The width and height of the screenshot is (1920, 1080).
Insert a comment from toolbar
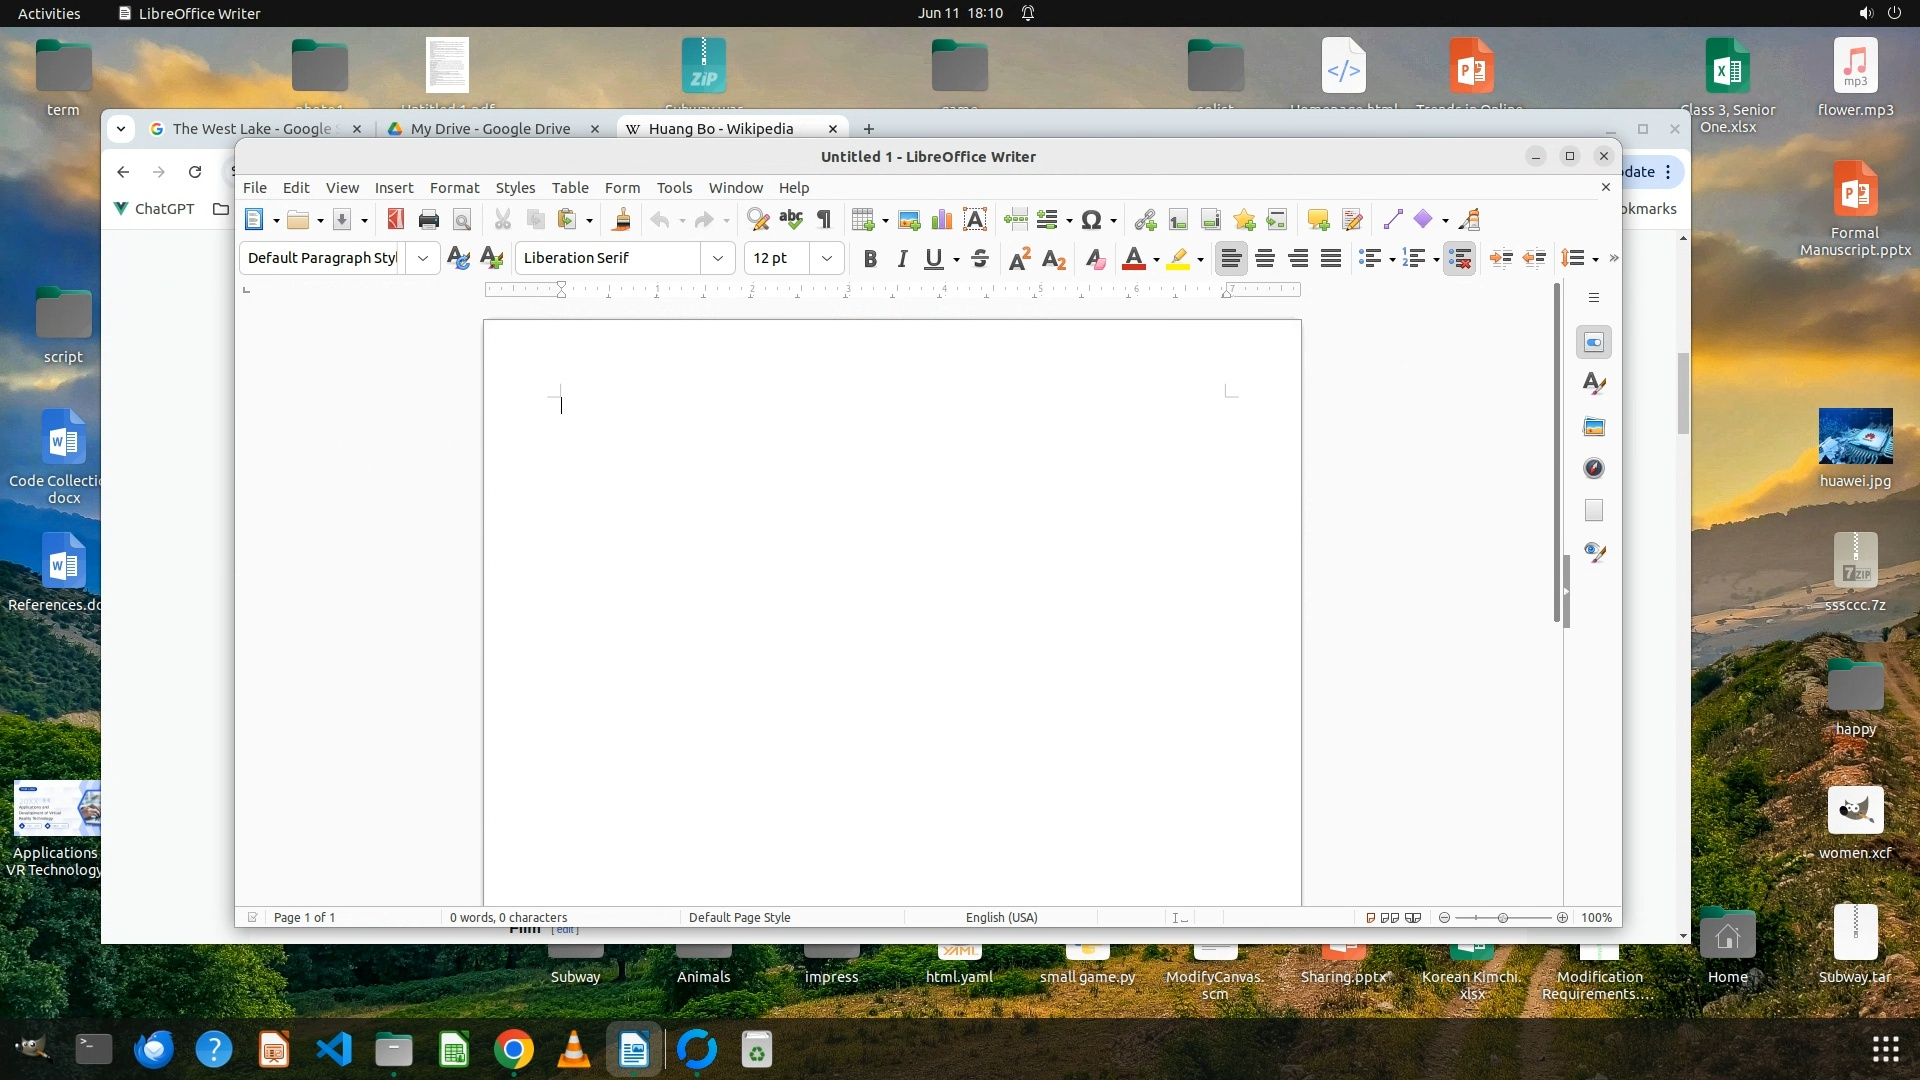pyautogui.click(x=1318, y=220)
